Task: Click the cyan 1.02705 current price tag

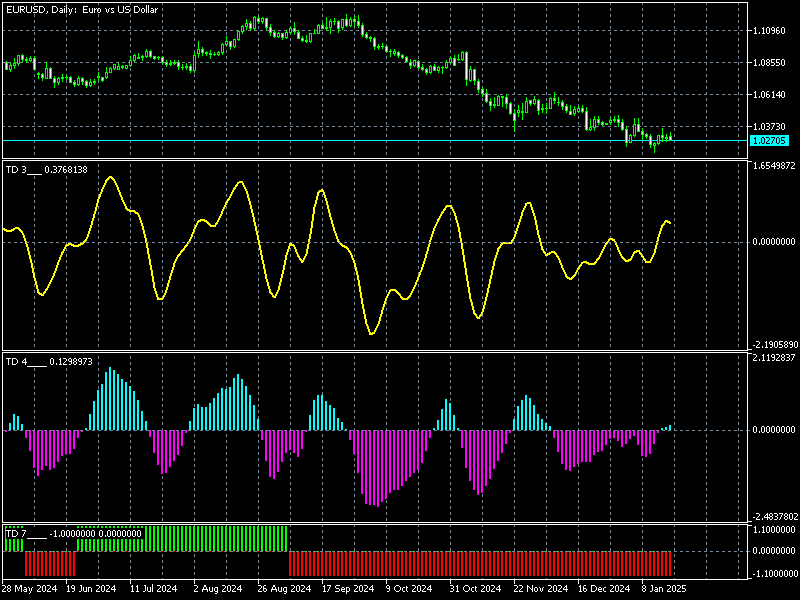Action: pyautogui.click(x=769, y=141)
